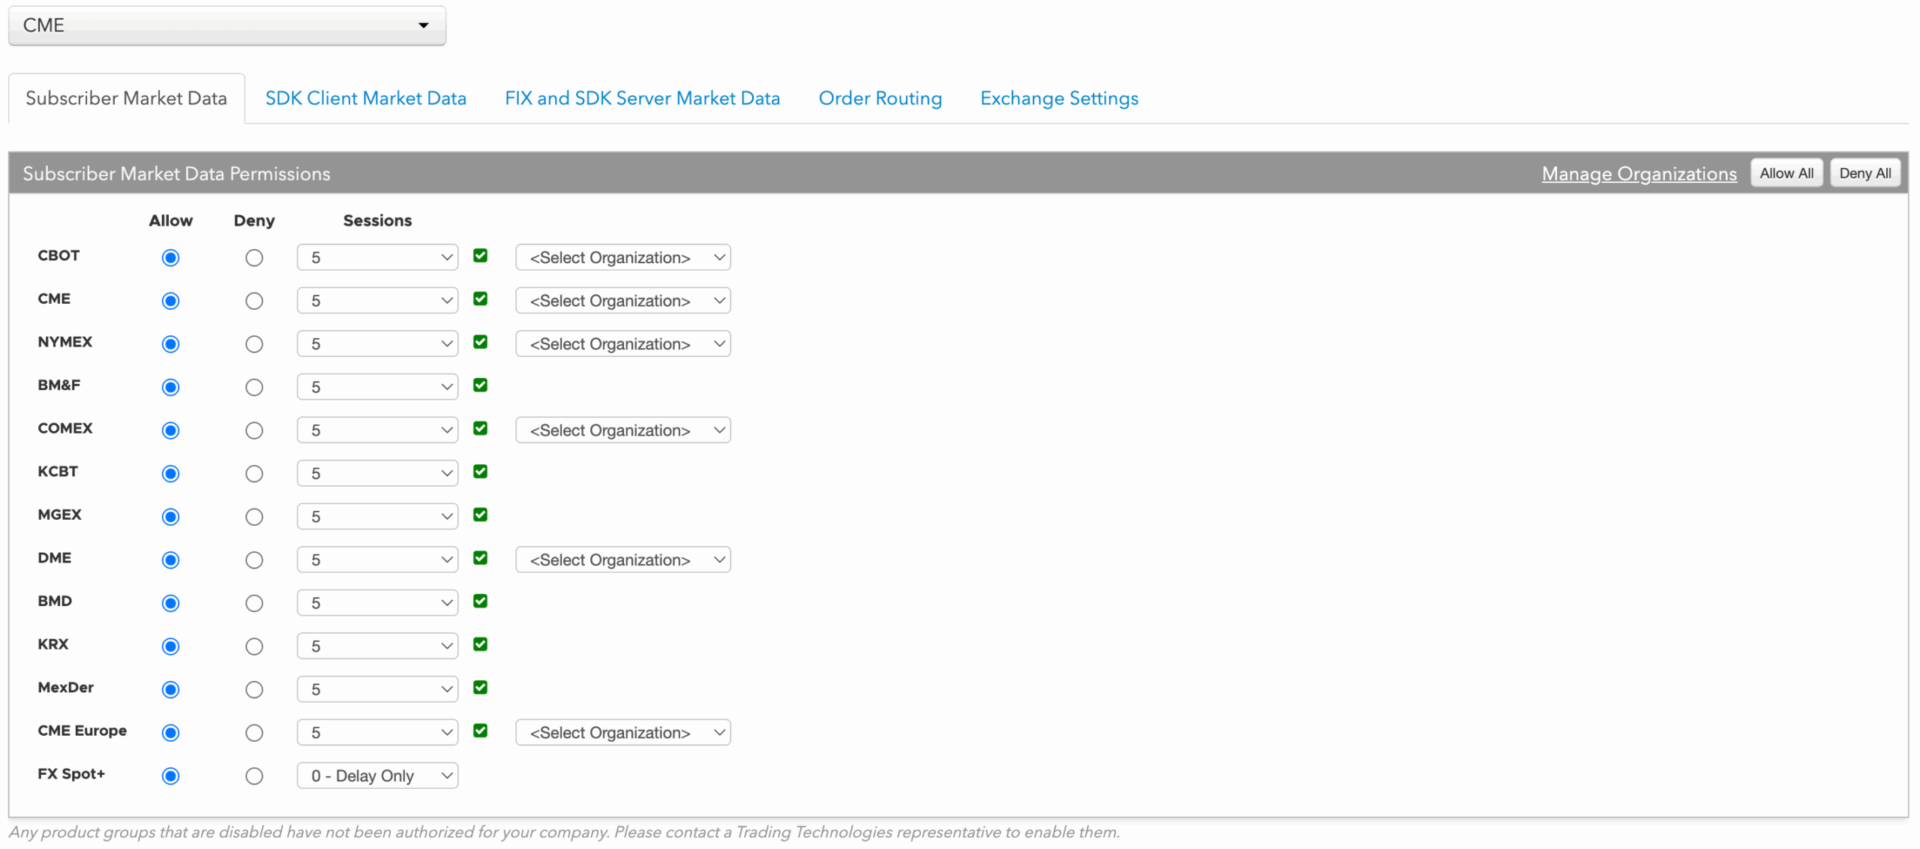Select Allow radio for FX Spot+
1920x849 pixels.
[171, 776]
